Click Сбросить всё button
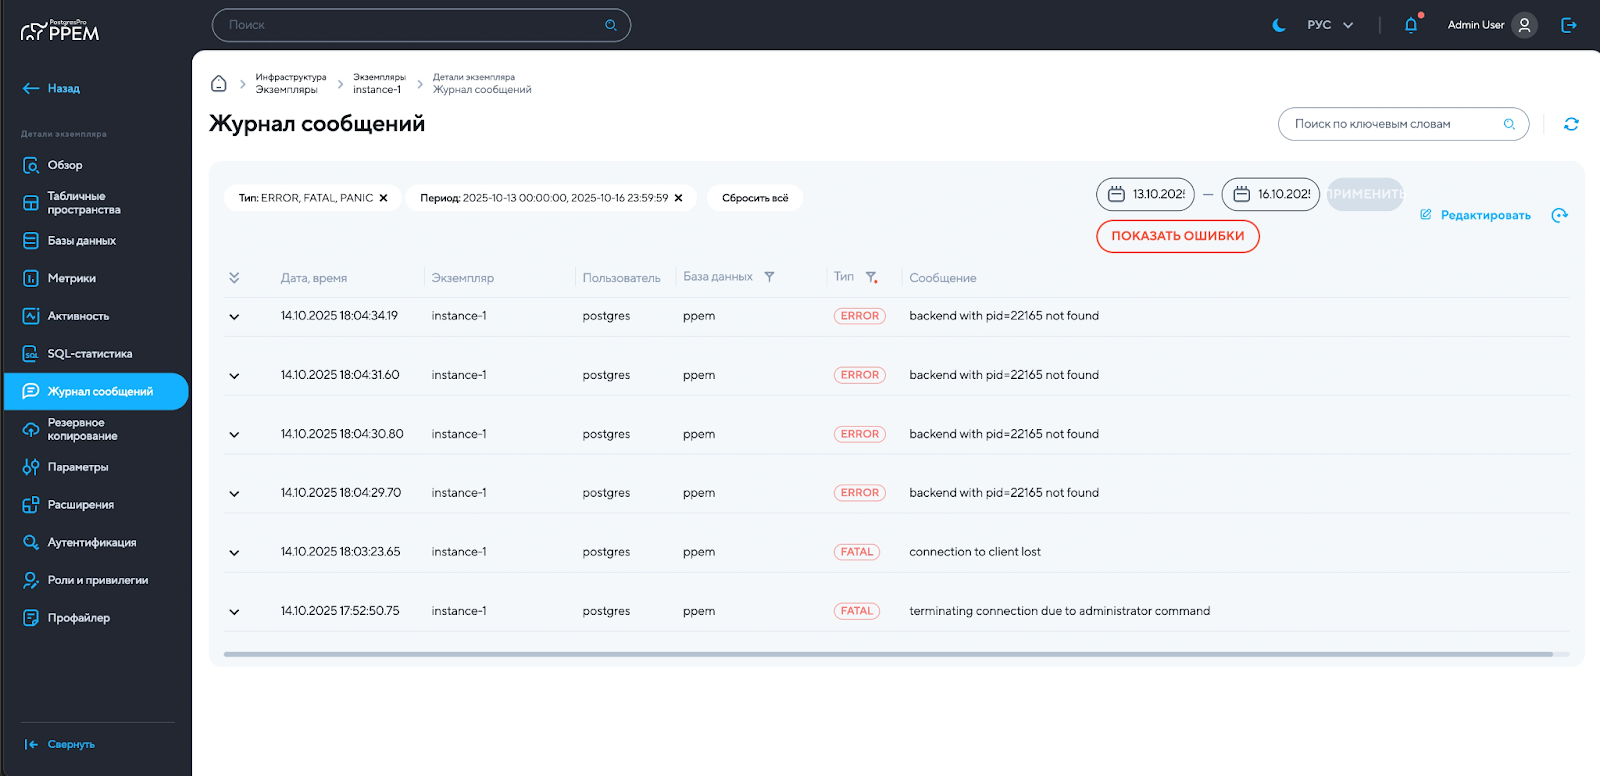The height and width of the screenshot is (776, 1600). [755, 198]
